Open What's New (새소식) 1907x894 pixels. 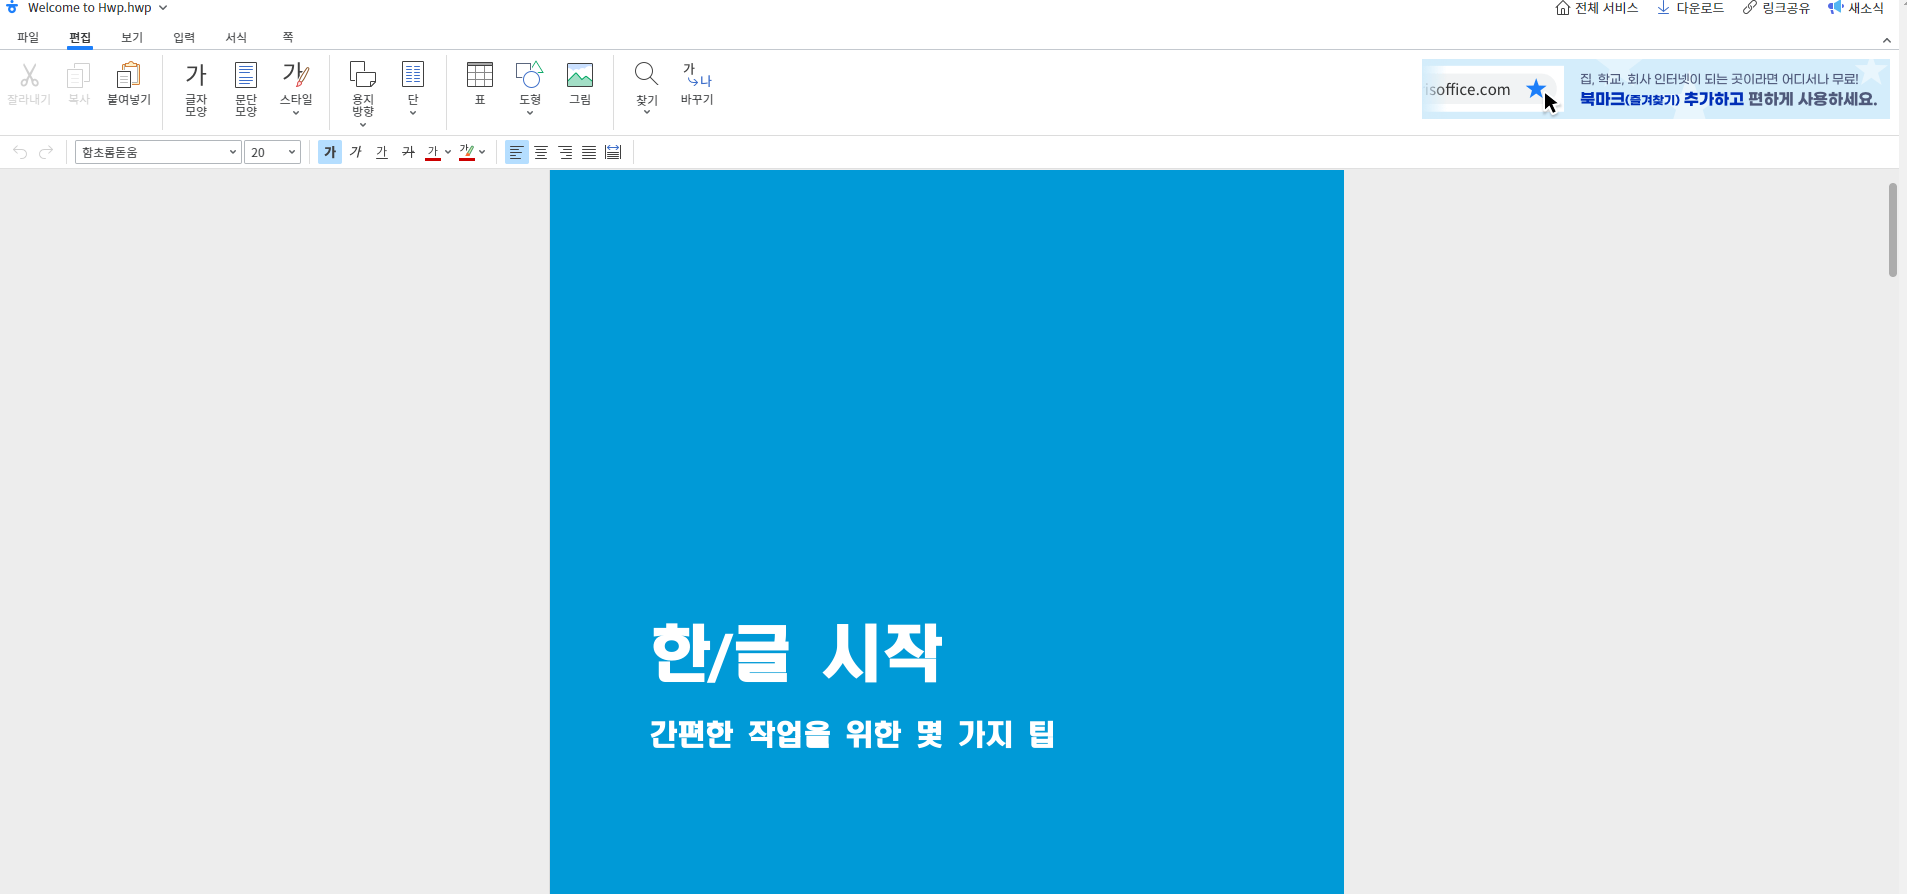1856,8
